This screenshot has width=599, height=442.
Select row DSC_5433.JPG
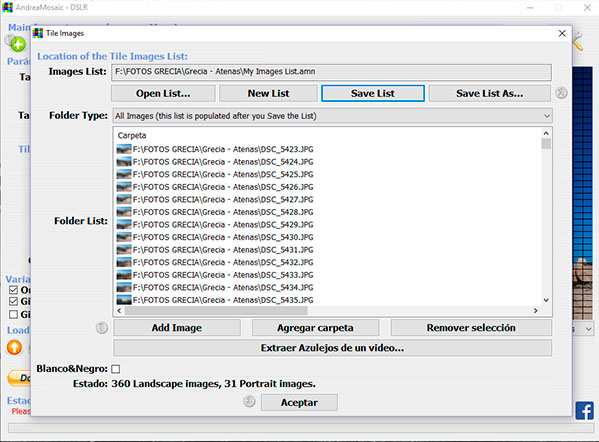coord(215,275)
